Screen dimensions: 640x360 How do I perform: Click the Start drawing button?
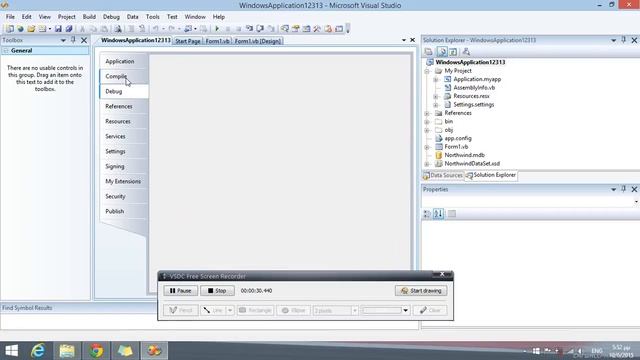[421, 291]
